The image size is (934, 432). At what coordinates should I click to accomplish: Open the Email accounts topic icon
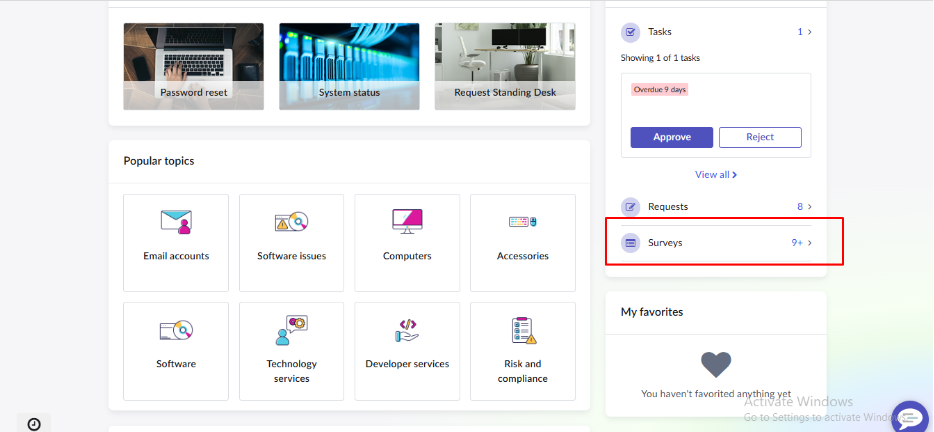tap(176, 221)
